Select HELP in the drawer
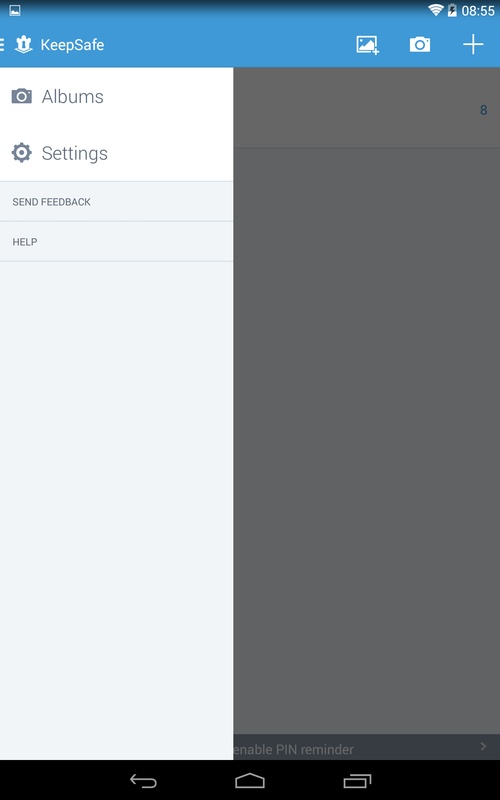The image size is (500, 800). pyautogui.click(x=116, y=242)
